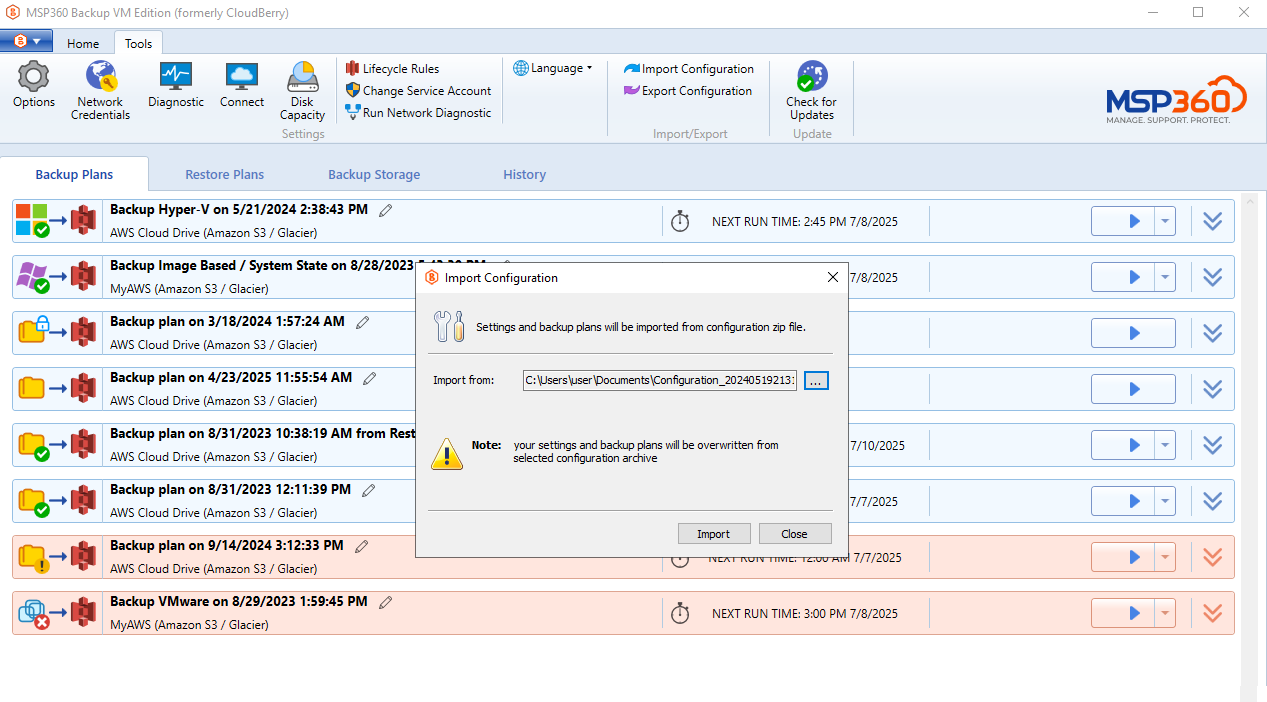Expand the 9/14/2024 backup plan details
The width and height of the screenshot is (1267, 702).
pos(1213,557)
